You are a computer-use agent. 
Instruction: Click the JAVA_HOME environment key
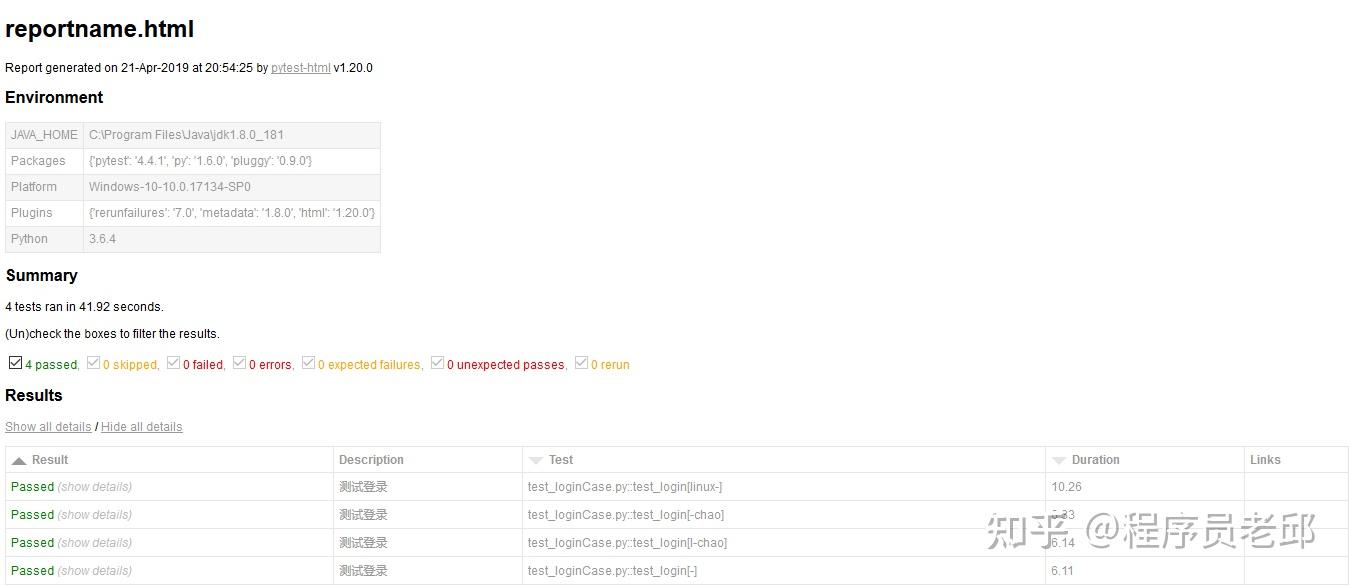[44, 135]
